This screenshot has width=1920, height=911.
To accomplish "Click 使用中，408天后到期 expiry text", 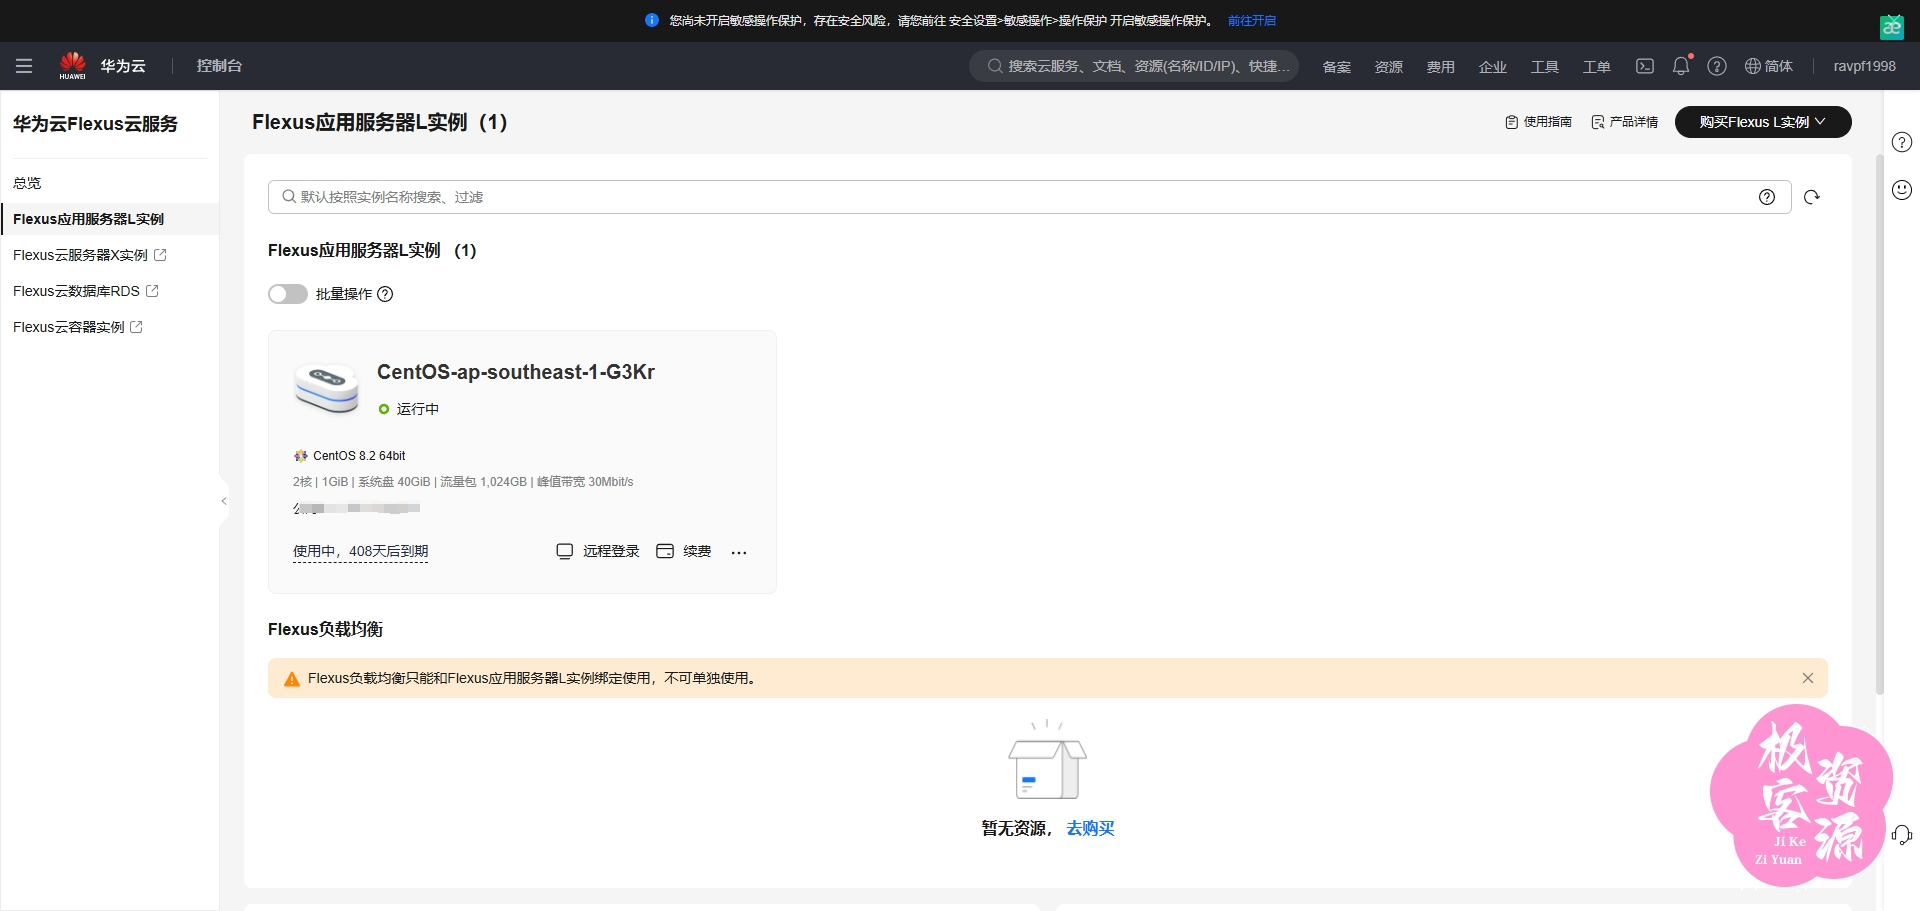I will (x=360, y=552).
